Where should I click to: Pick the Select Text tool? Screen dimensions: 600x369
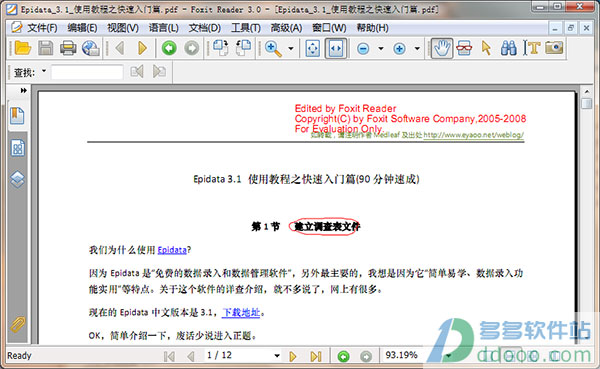[531, 48]
